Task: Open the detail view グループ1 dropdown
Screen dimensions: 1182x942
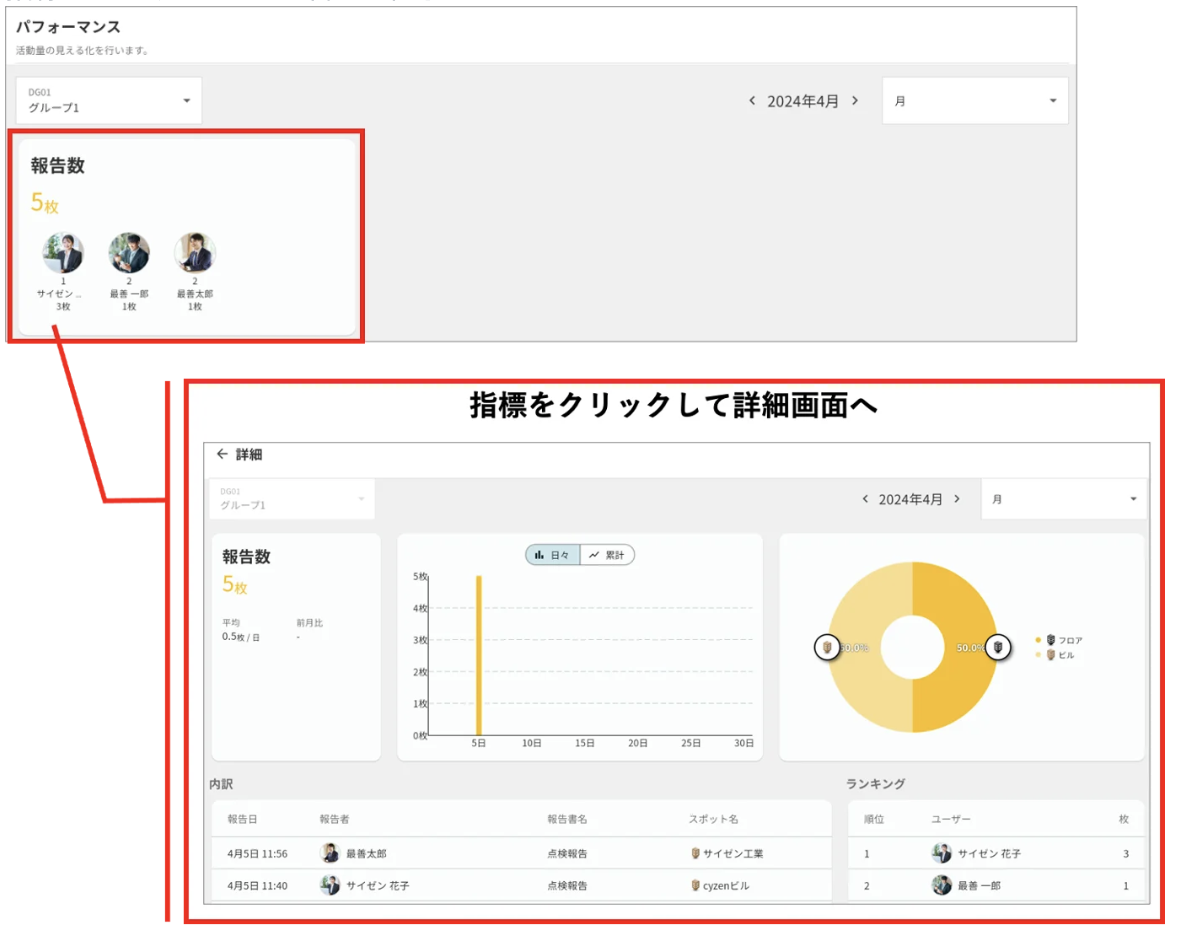Action: (292, 499)
